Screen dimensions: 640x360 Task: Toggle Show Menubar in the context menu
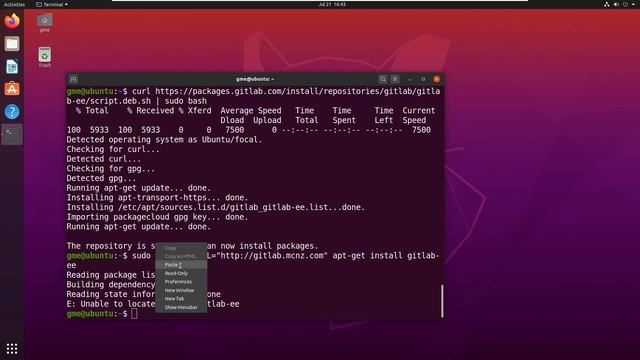pyautogui.click(x=181, y=307)
